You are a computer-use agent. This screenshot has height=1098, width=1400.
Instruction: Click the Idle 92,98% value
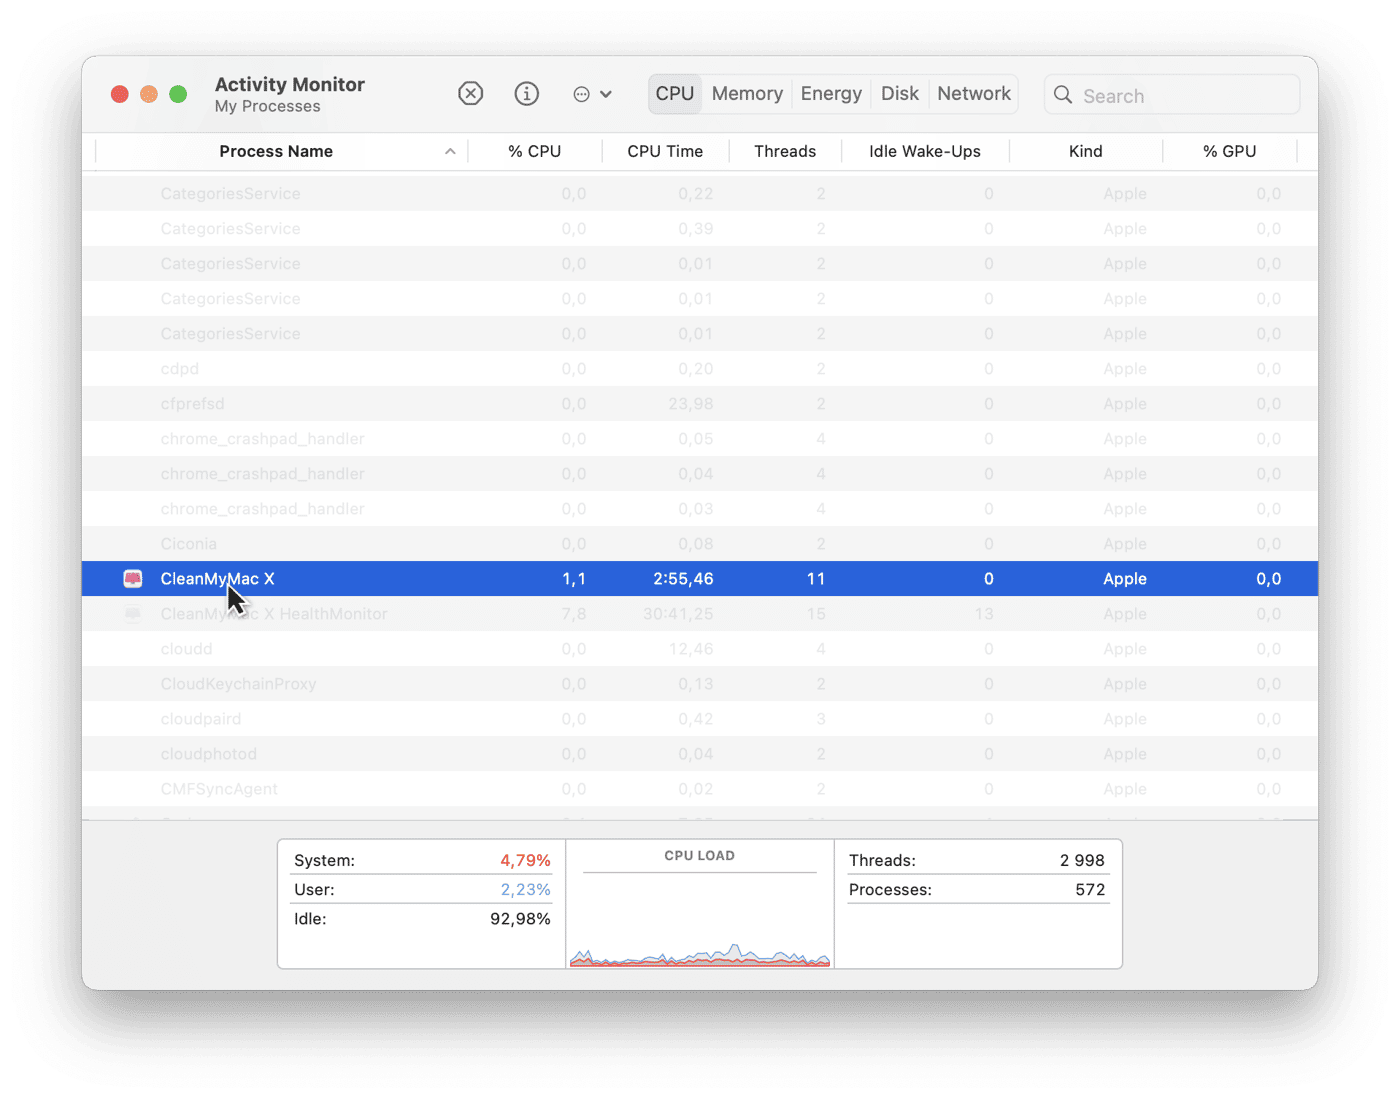click(x=520, y=919)
